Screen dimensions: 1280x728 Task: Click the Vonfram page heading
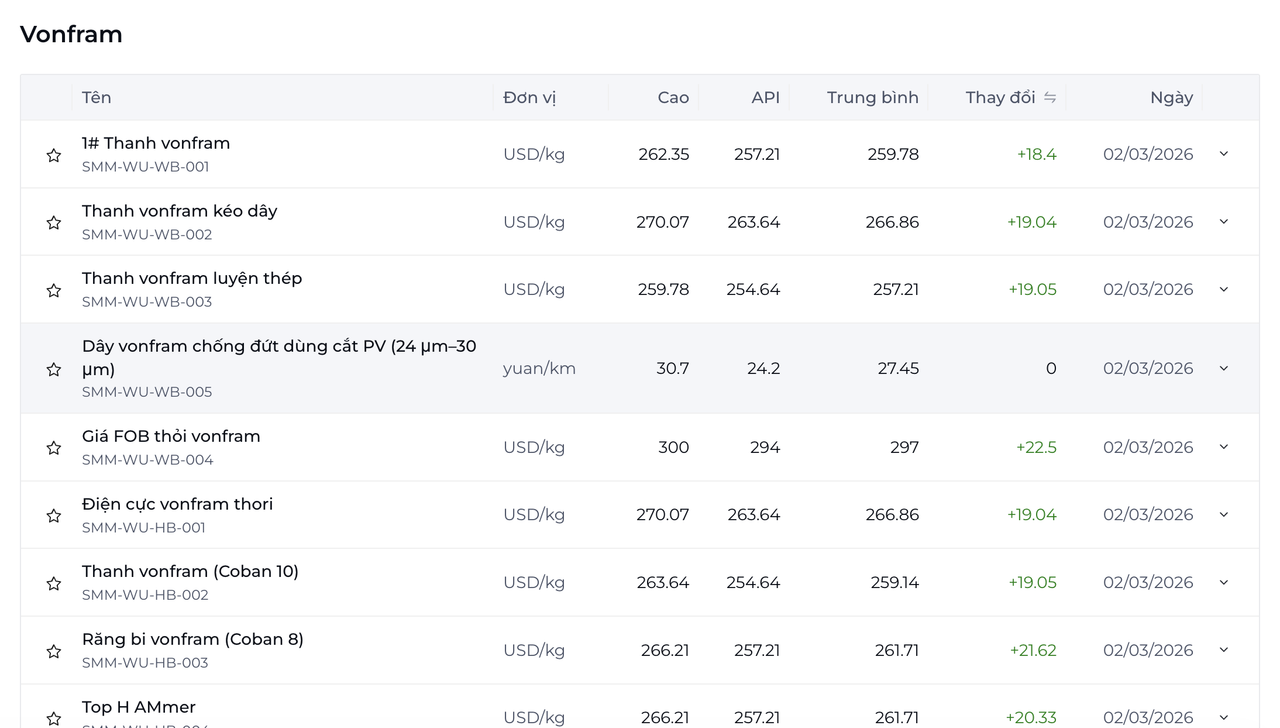[x=71, y=34]
